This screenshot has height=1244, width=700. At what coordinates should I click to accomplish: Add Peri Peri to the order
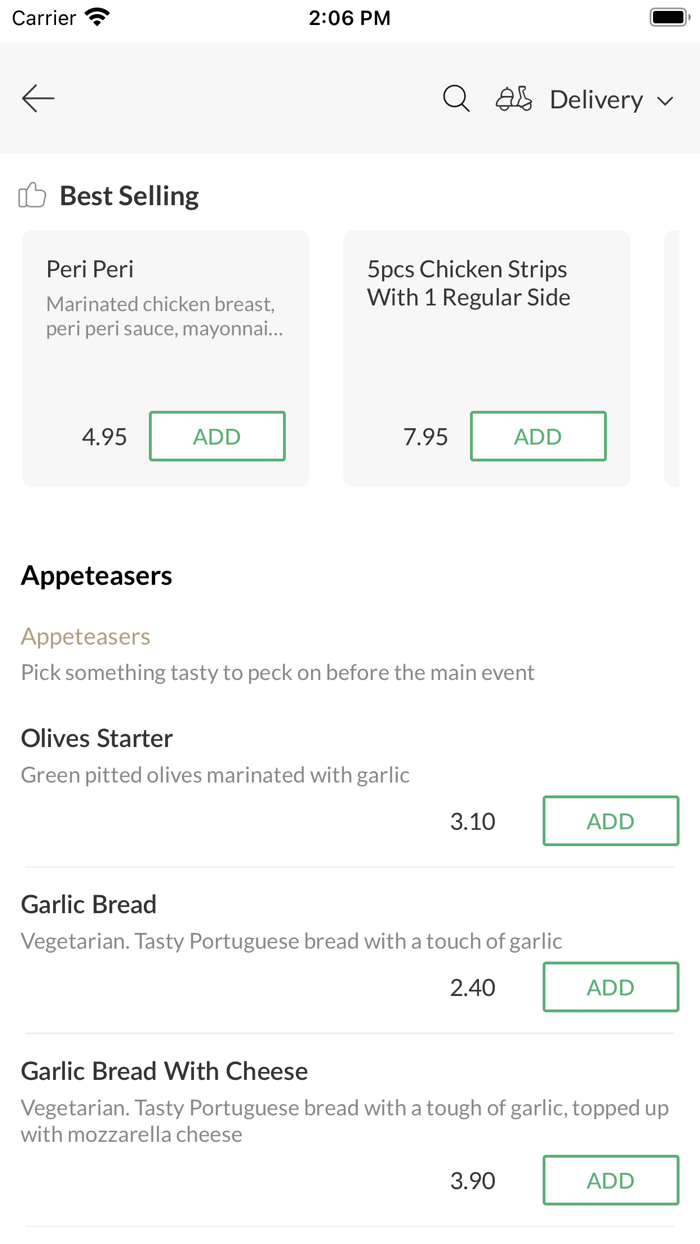point(217,436)
